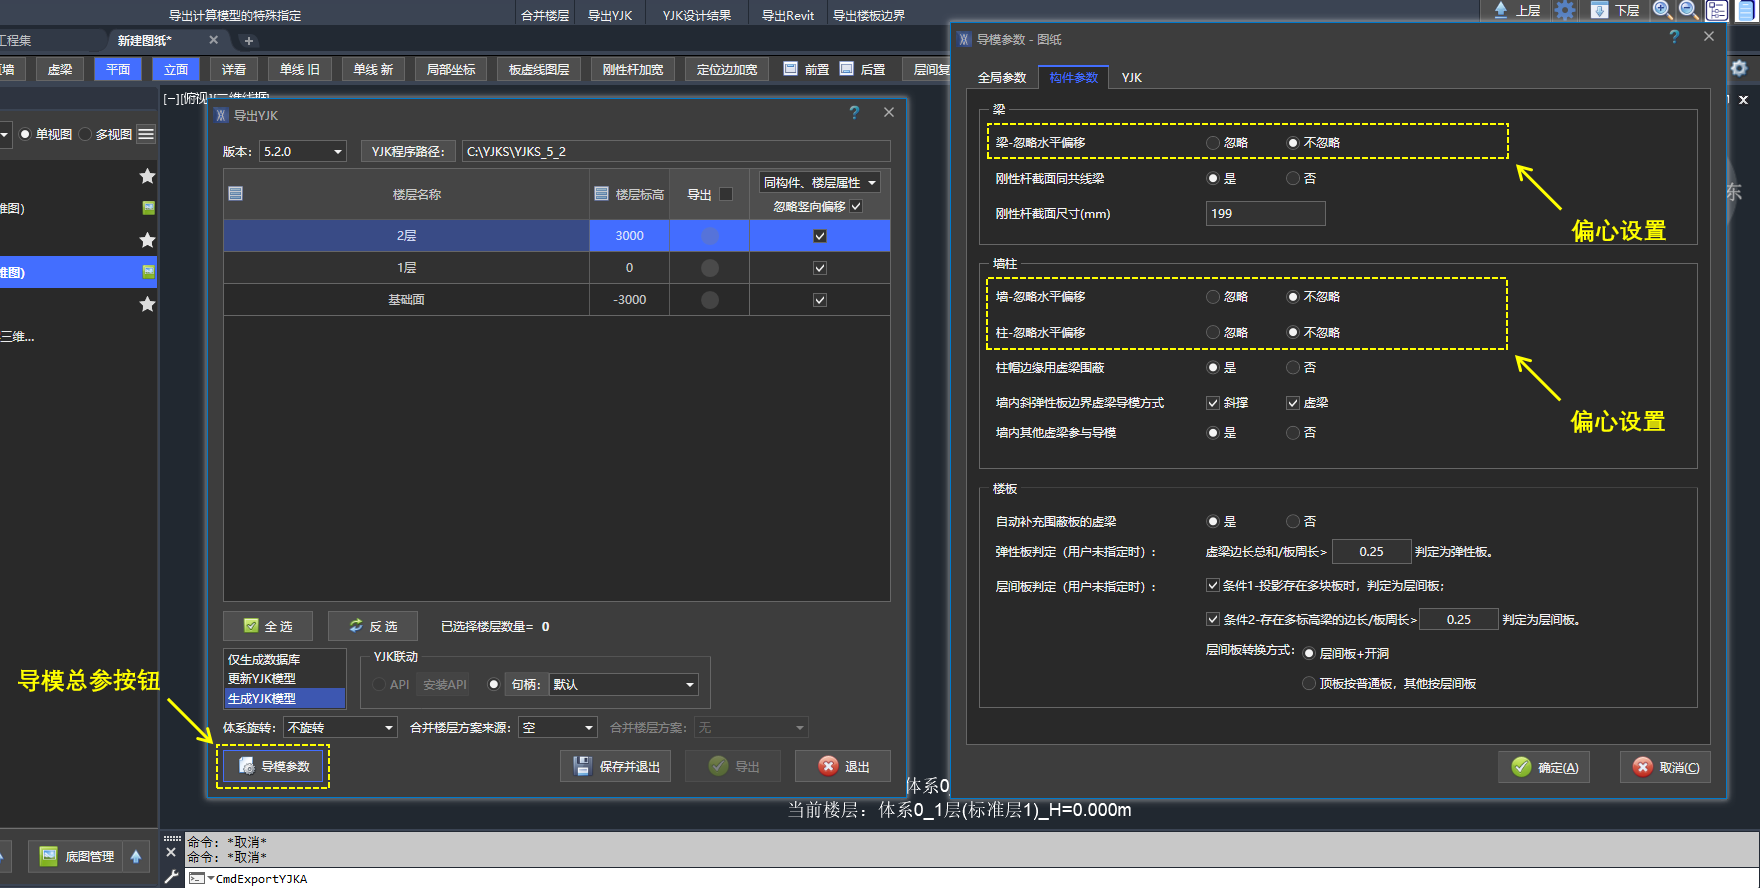Switch to the 全局参数 tab
1760x888 pixels.
pyautogui.click(x=1002, y=78)
